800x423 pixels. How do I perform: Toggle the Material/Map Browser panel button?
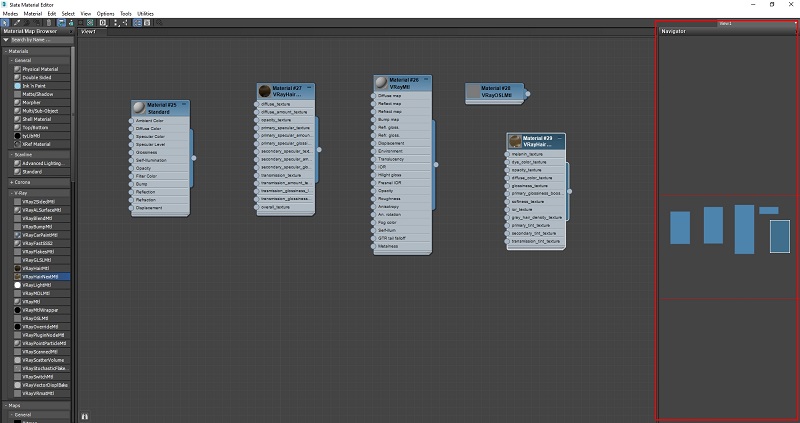tap(136, 21)
